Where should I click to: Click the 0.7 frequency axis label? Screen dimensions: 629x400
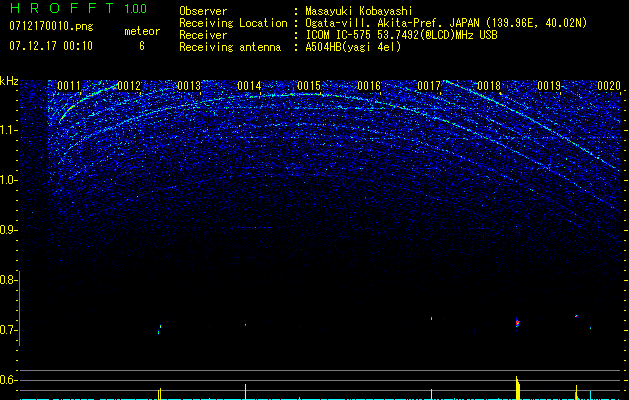(x=8, y=330)
